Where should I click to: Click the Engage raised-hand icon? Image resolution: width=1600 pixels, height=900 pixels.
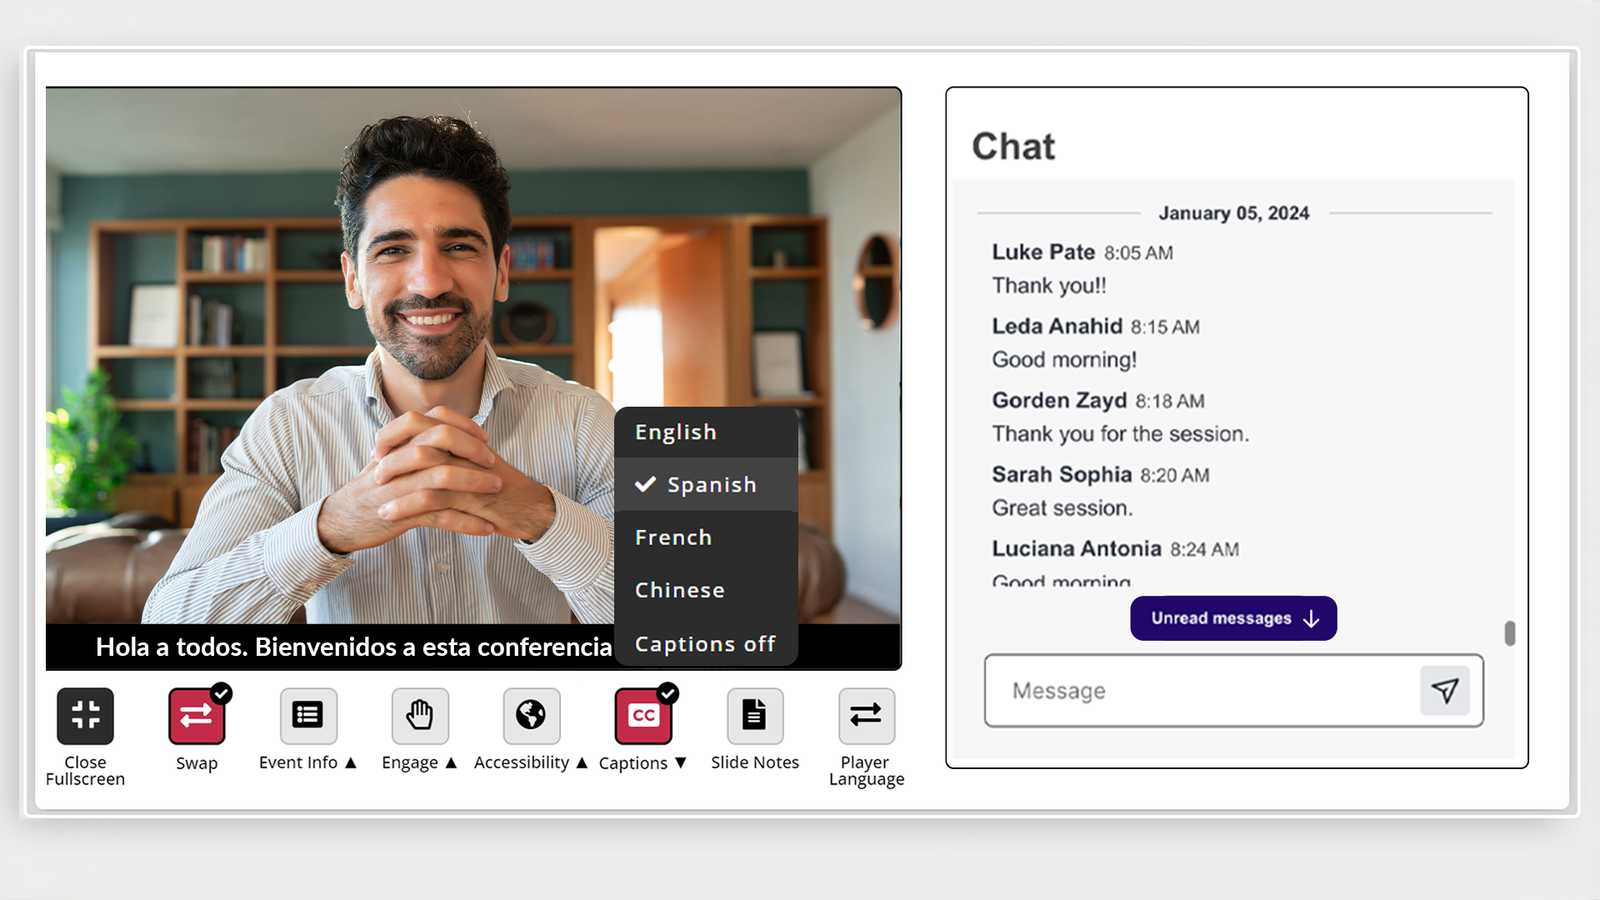coord(419,715)
